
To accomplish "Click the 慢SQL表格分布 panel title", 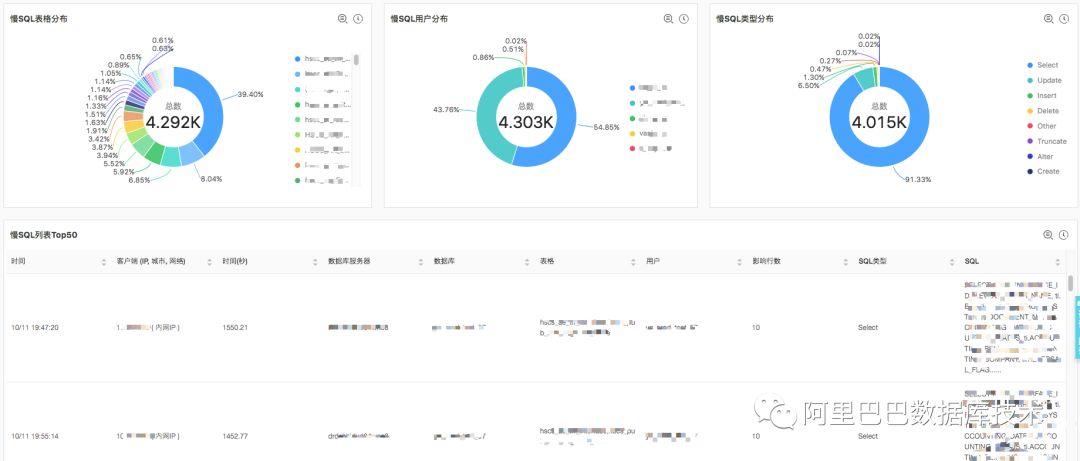I will coord(39,19).
